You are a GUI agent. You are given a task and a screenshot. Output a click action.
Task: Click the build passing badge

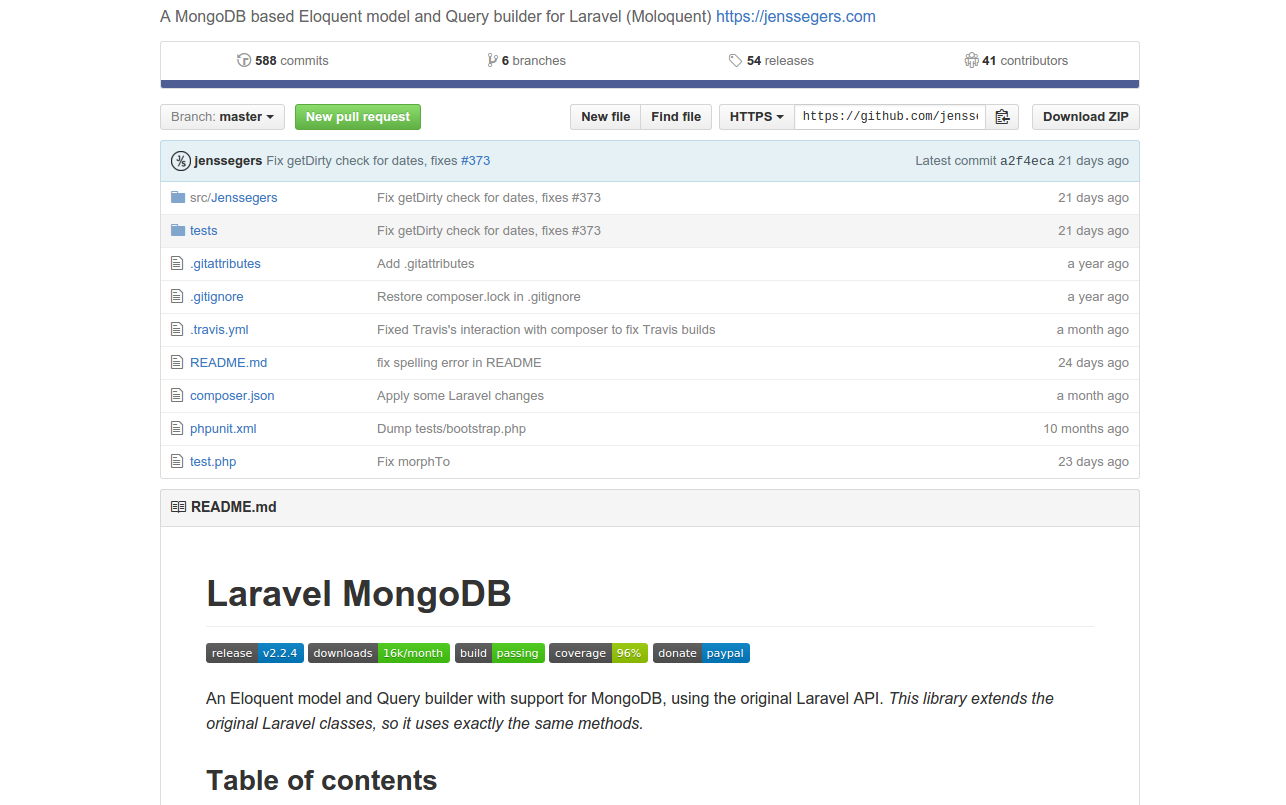pyautogui.click(x=500, y=653)
